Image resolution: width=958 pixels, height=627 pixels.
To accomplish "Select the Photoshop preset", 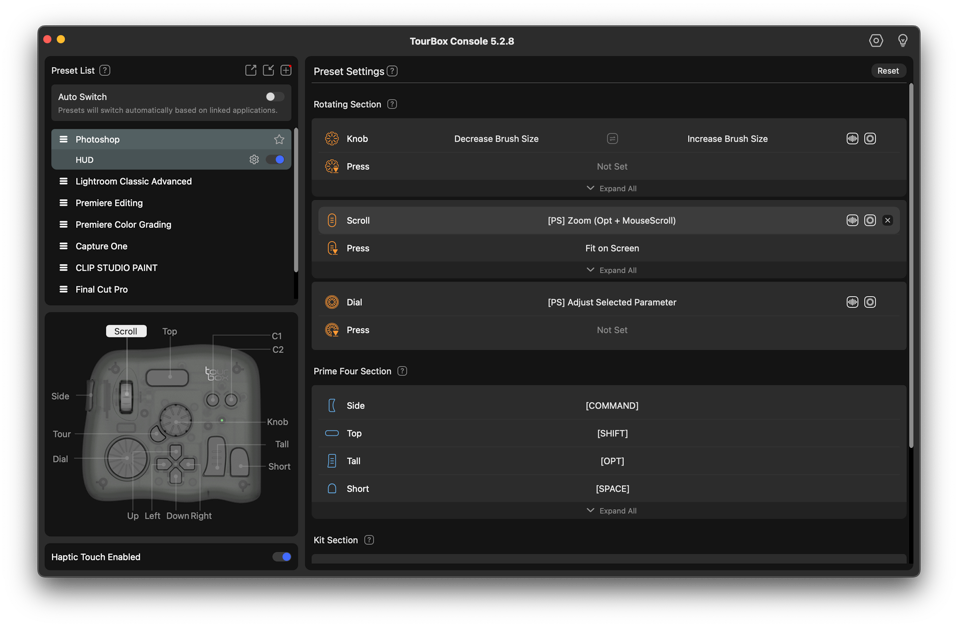I will pyautogui.click(x=171, y=139).
